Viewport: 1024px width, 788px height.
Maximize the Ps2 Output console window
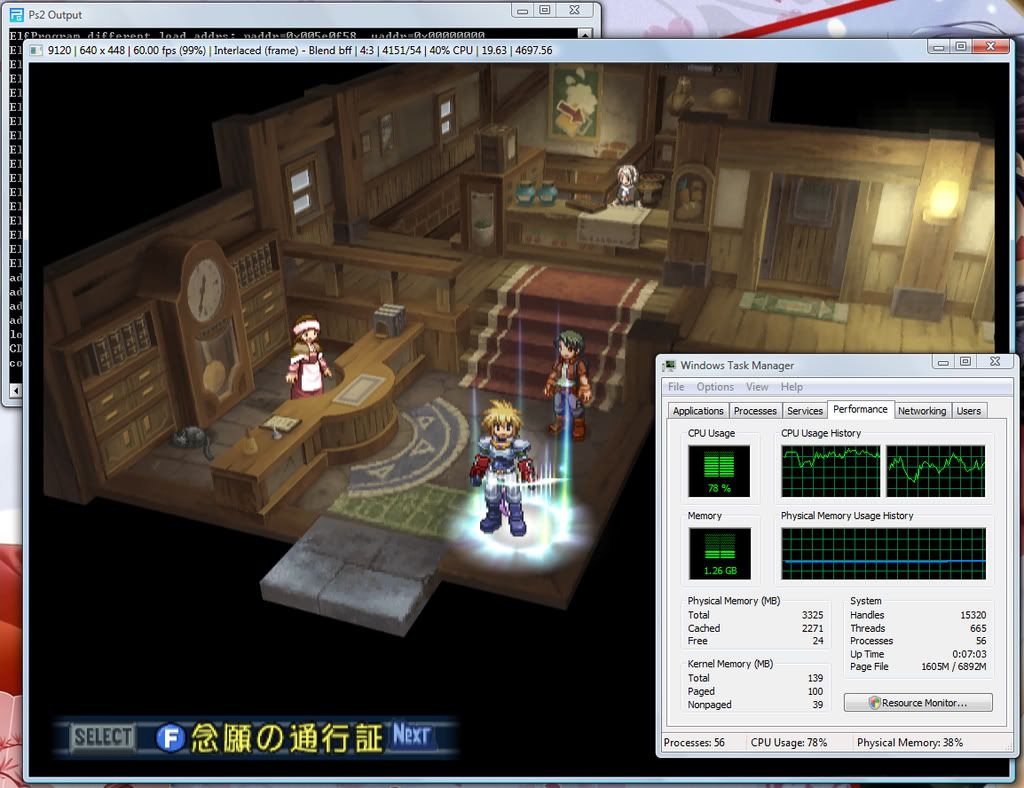pyautogui.click(x=545, y=10)
